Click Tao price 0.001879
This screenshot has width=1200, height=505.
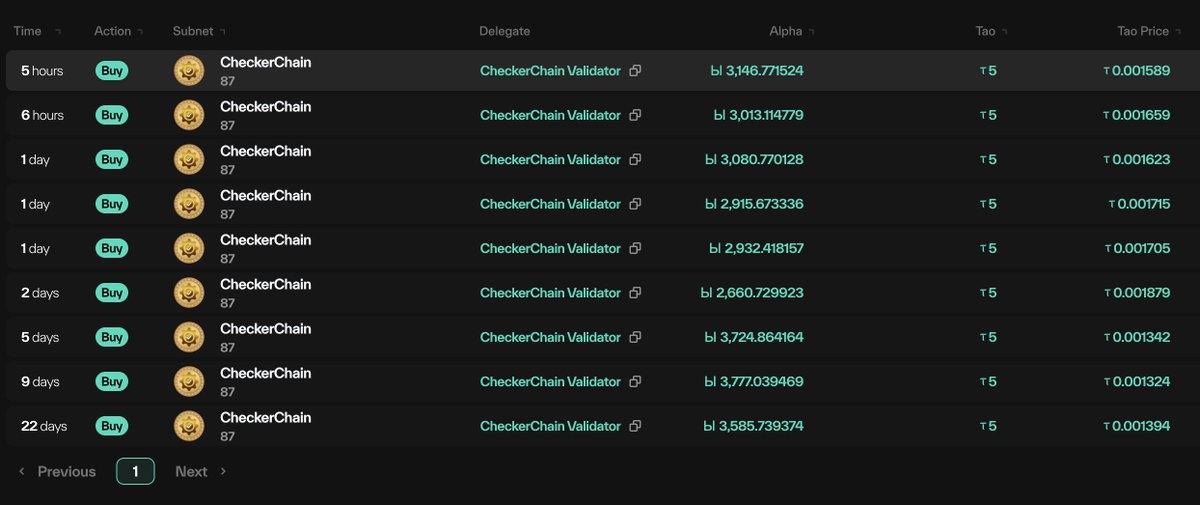tap(1136, 293)
